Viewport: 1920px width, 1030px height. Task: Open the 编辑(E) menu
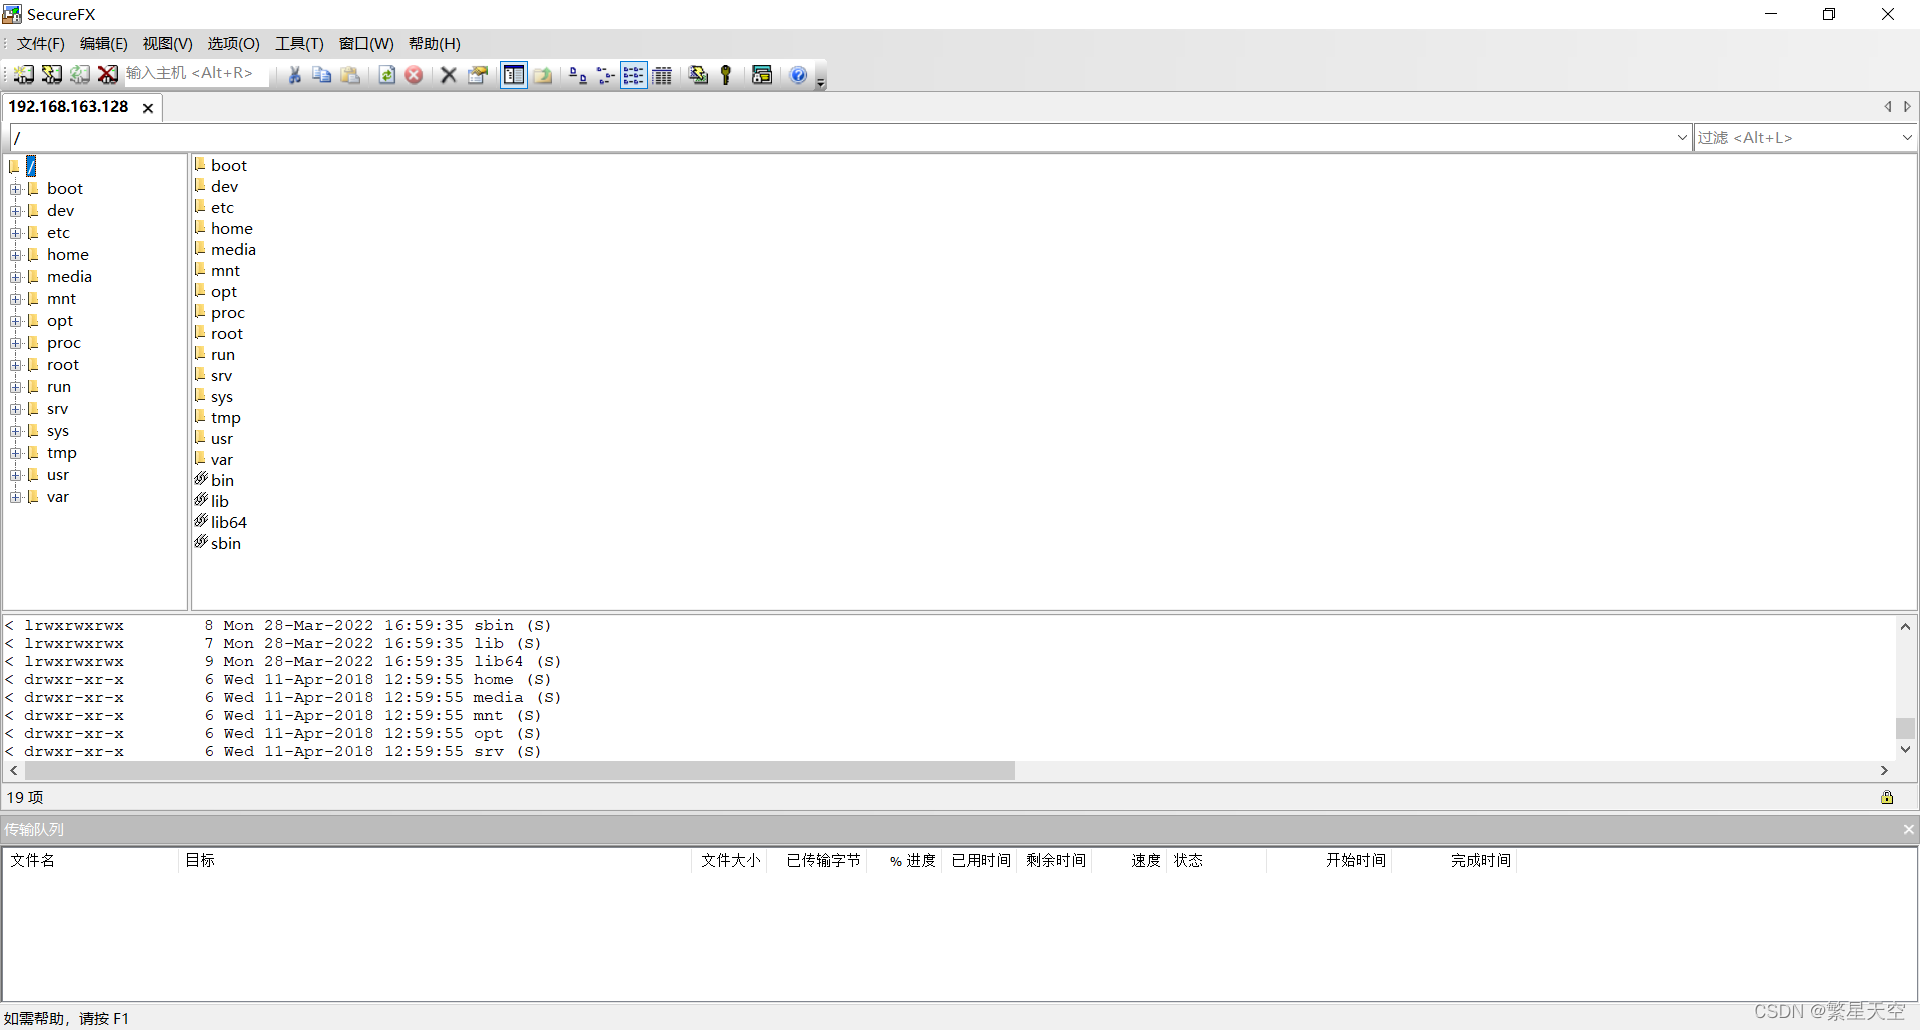(x=104, y=44)
